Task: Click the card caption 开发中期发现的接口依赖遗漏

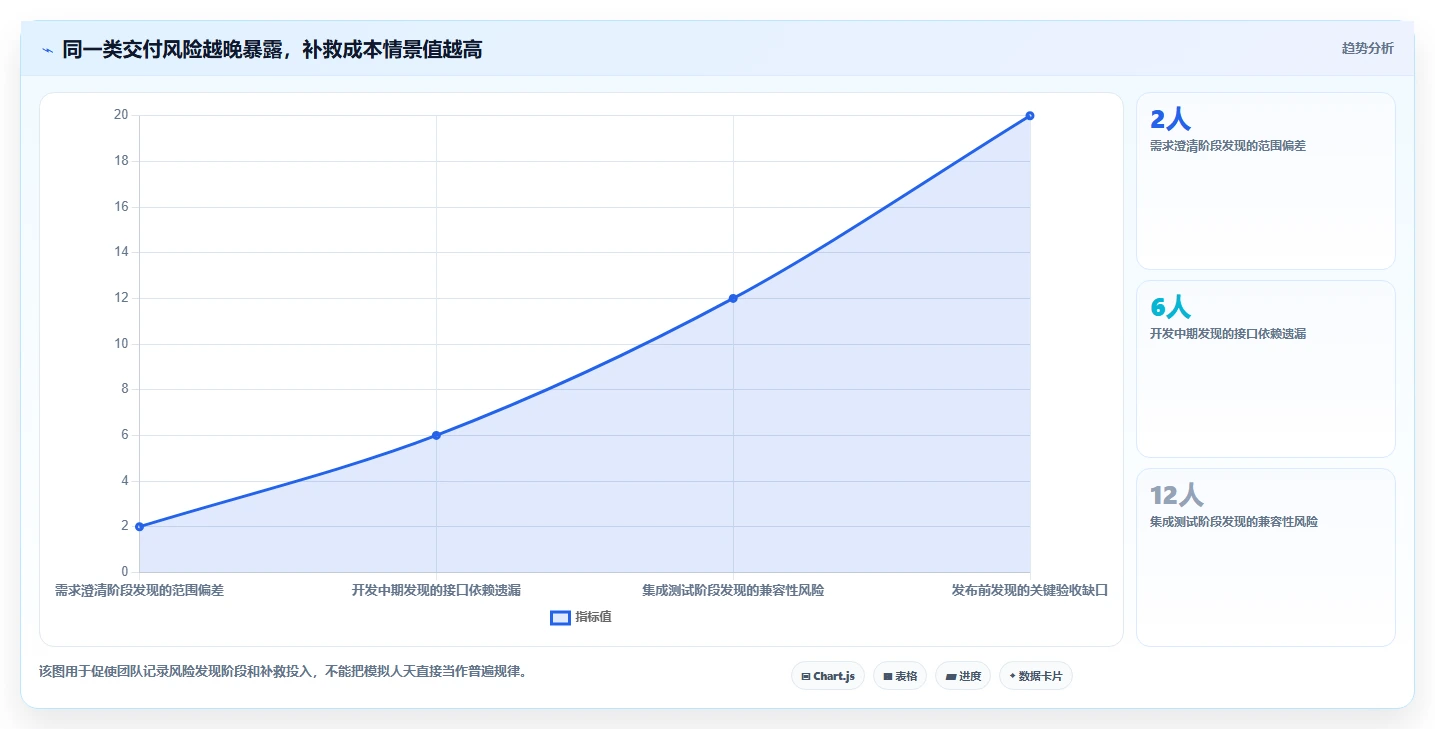Action: click(x=1228, y=333)
